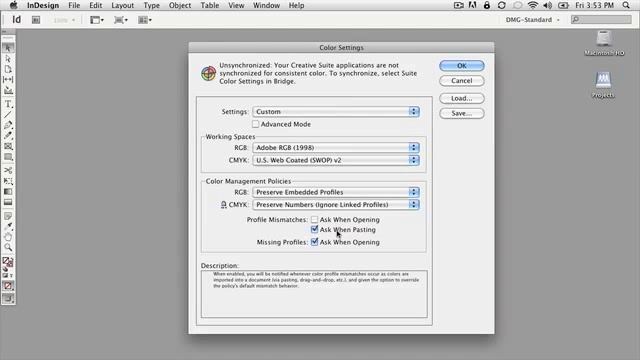The image size is (640, 360).
Task: Open Working Spaces RGB dropdown Adobe RGB
Action: coord(336,148)
